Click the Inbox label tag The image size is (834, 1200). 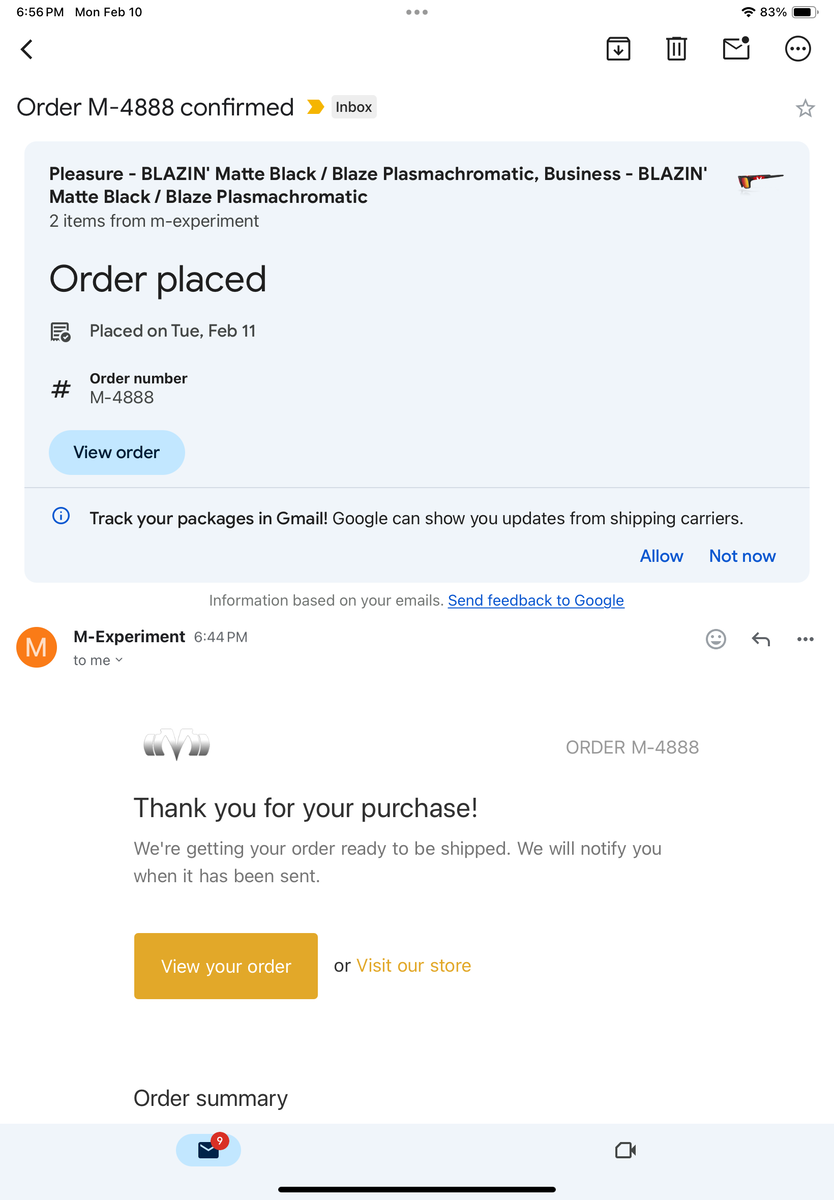pyautogui.click(x=354, y=107)
